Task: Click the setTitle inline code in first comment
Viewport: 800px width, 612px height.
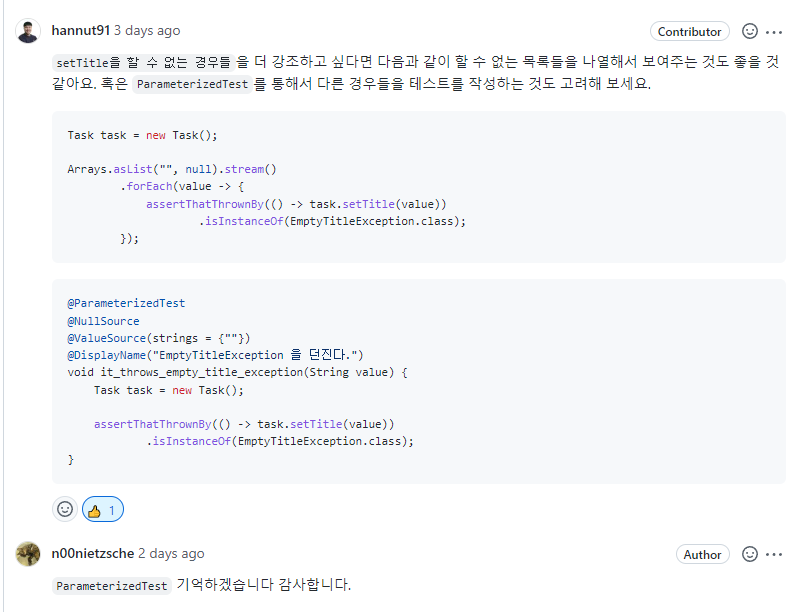Action: pos(82,62)
